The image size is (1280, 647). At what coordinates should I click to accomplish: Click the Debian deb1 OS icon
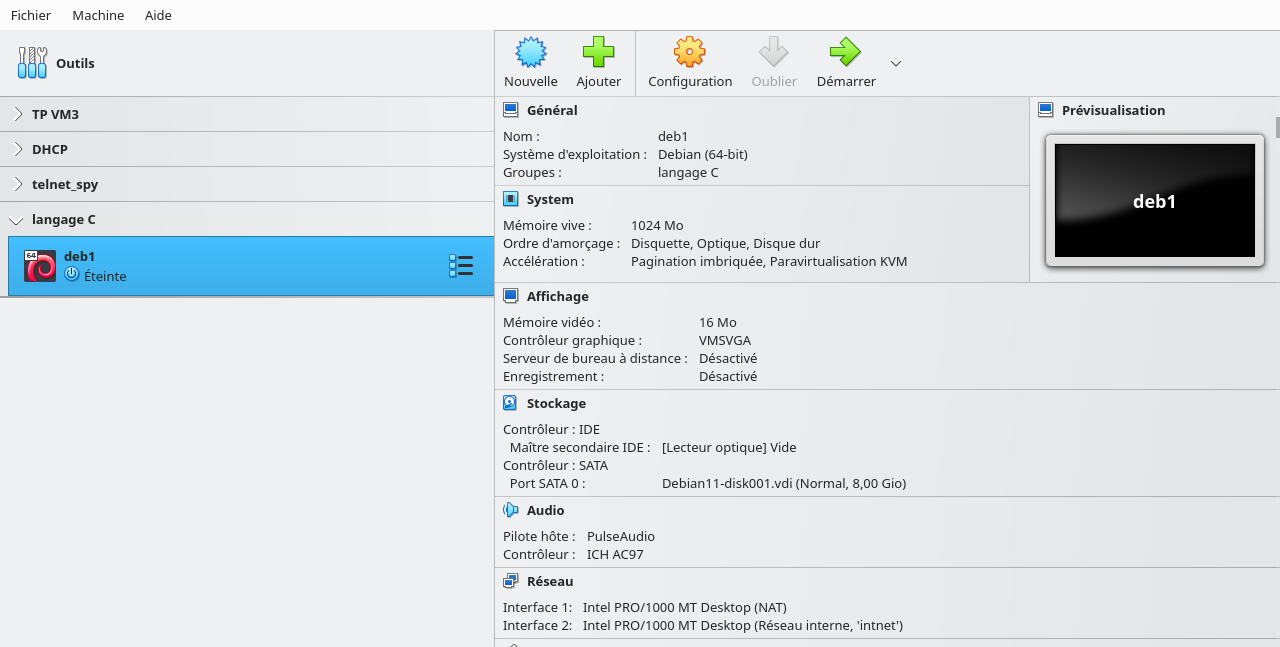(x=40, y=266)
